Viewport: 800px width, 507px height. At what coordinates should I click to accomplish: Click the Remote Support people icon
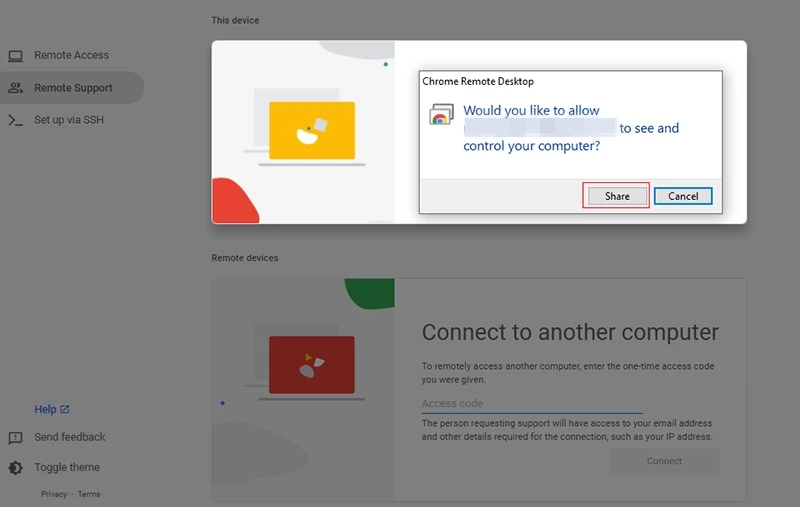point(15,88)
